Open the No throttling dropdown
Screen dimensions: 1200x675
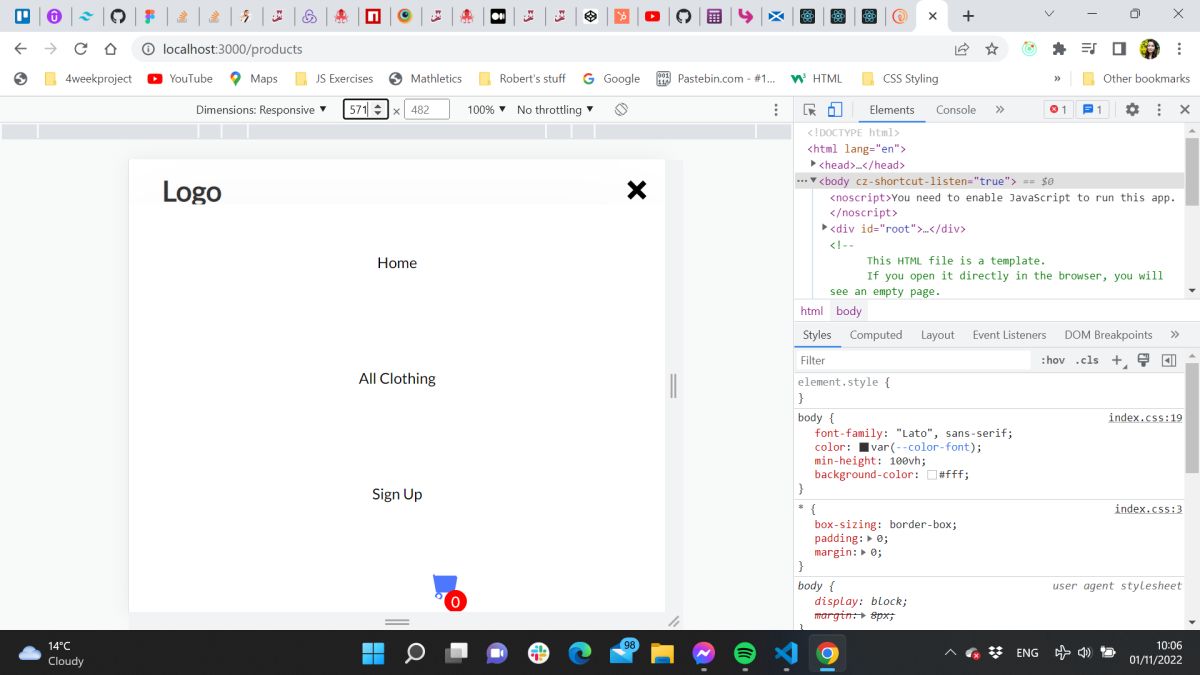(555, 110)
